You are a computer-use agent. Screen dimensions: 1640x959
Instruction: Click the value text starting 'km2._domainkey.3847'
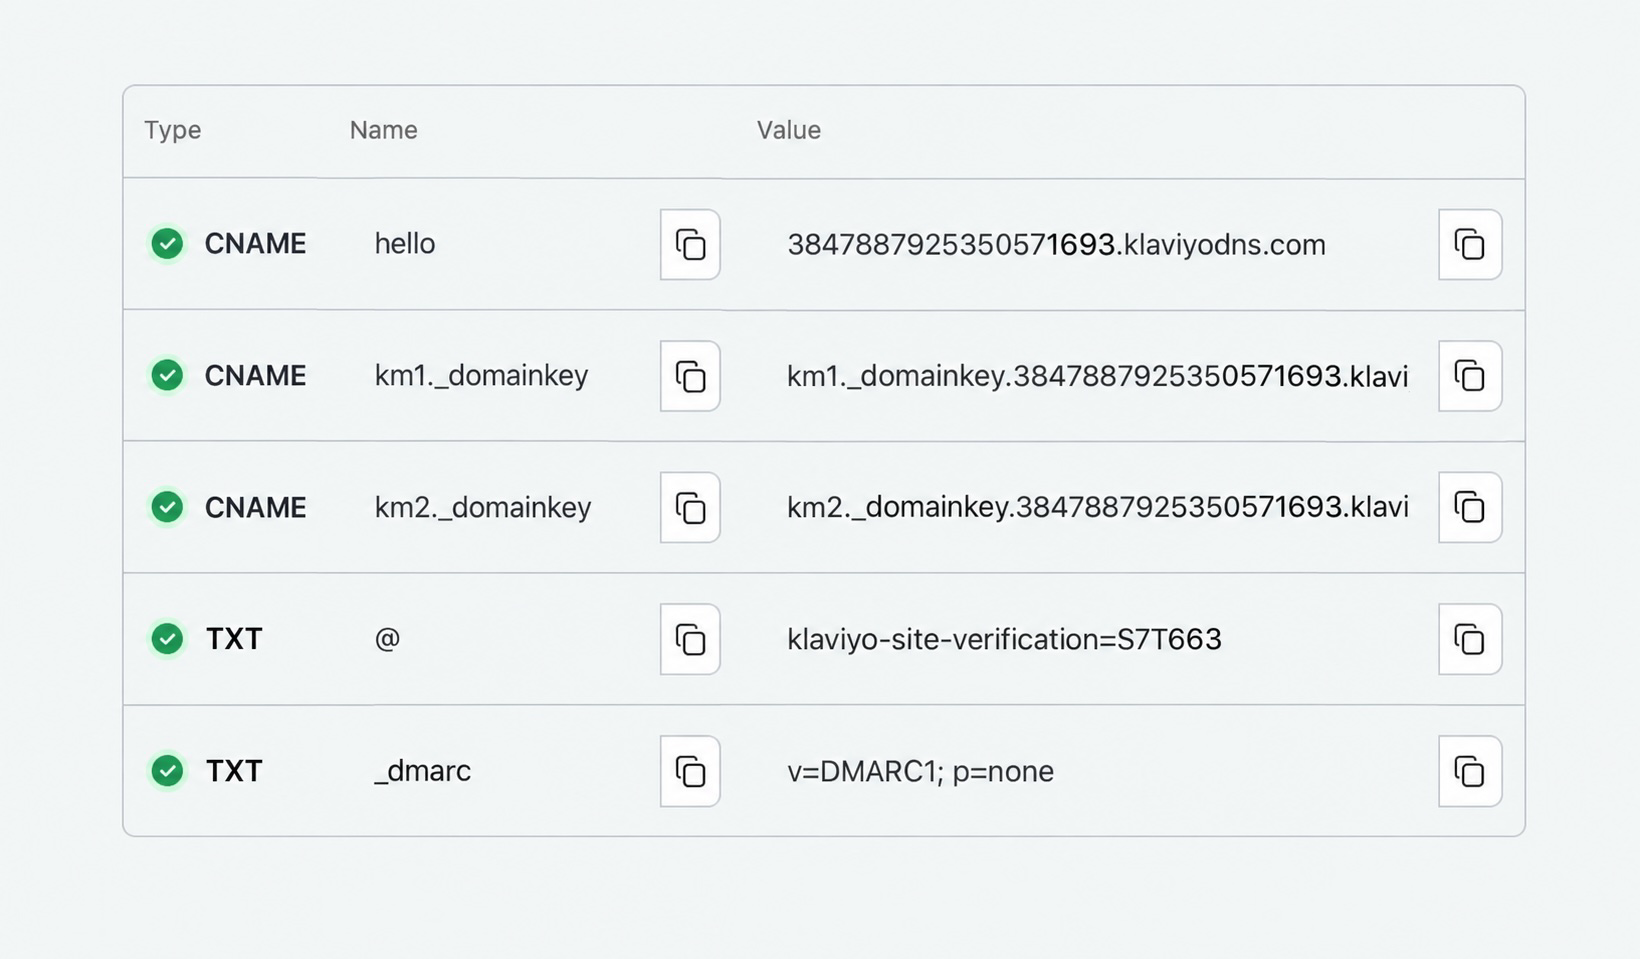[x=1097, y=507]
